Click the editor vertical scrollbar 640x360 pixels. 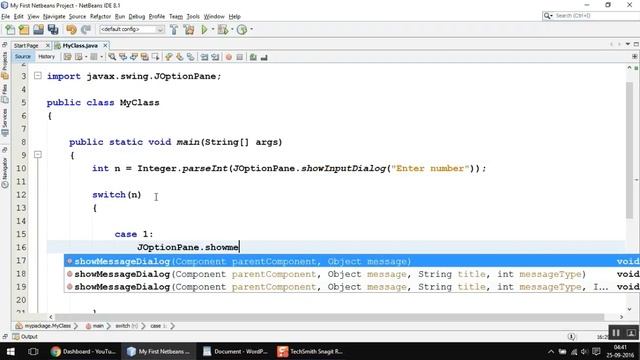click(629, 149)
